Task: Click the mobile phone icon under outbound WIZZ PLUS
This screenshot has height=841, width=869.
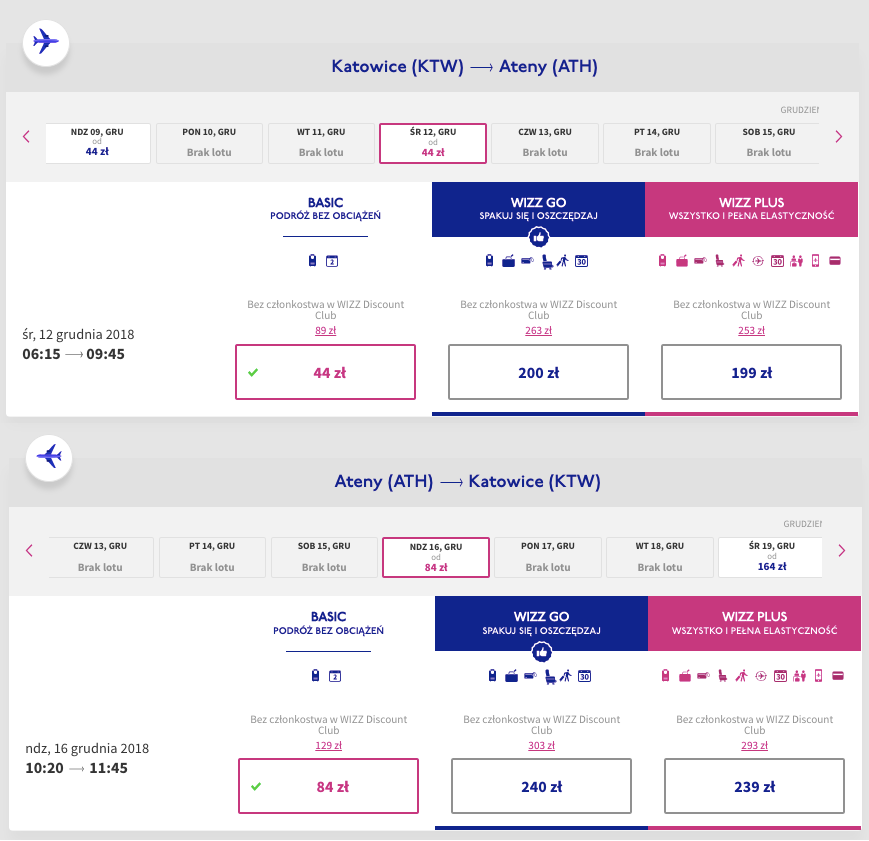Action: tap(815, 261)
